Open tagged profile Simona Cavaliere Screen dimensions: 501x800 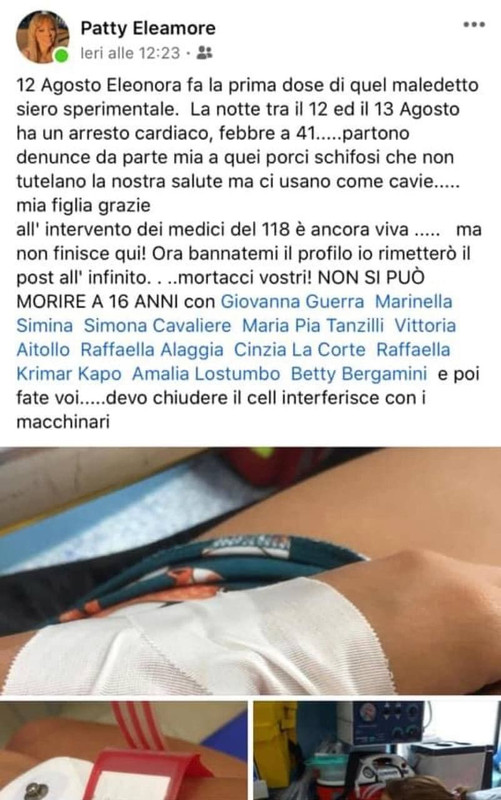tap(157, 326)
